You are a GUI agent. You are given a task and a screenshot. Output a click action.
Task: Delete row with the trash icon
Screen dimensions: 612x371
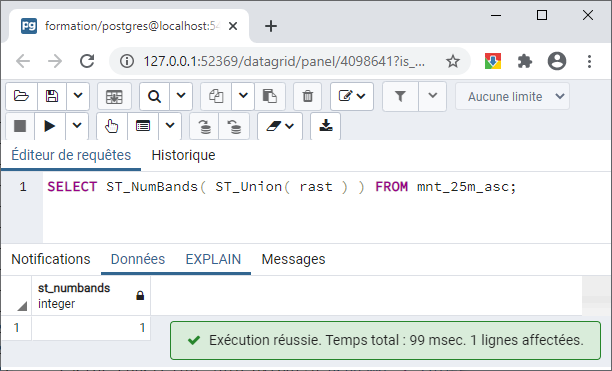(x=308, y=96)
